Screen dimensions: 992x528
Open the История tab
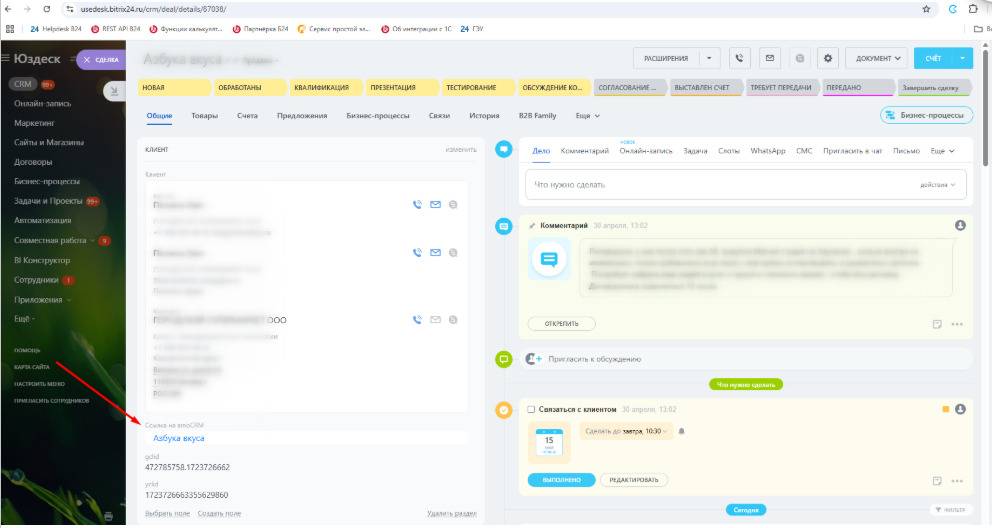click(x=484, y=116)
